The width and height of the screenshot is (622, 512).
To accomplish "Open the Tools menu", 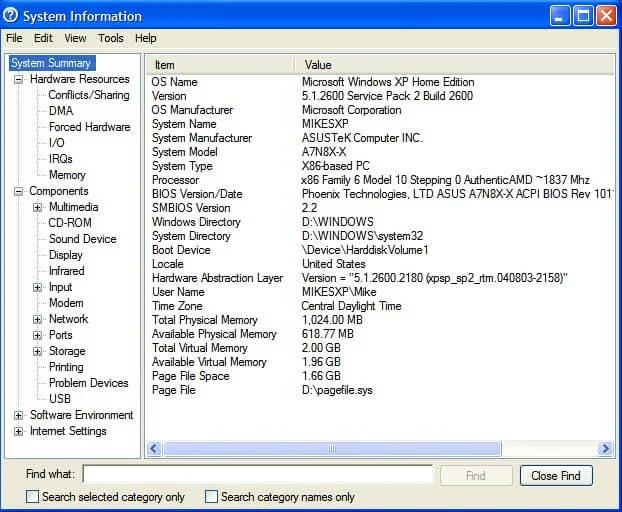I will (x=111, y=38).
